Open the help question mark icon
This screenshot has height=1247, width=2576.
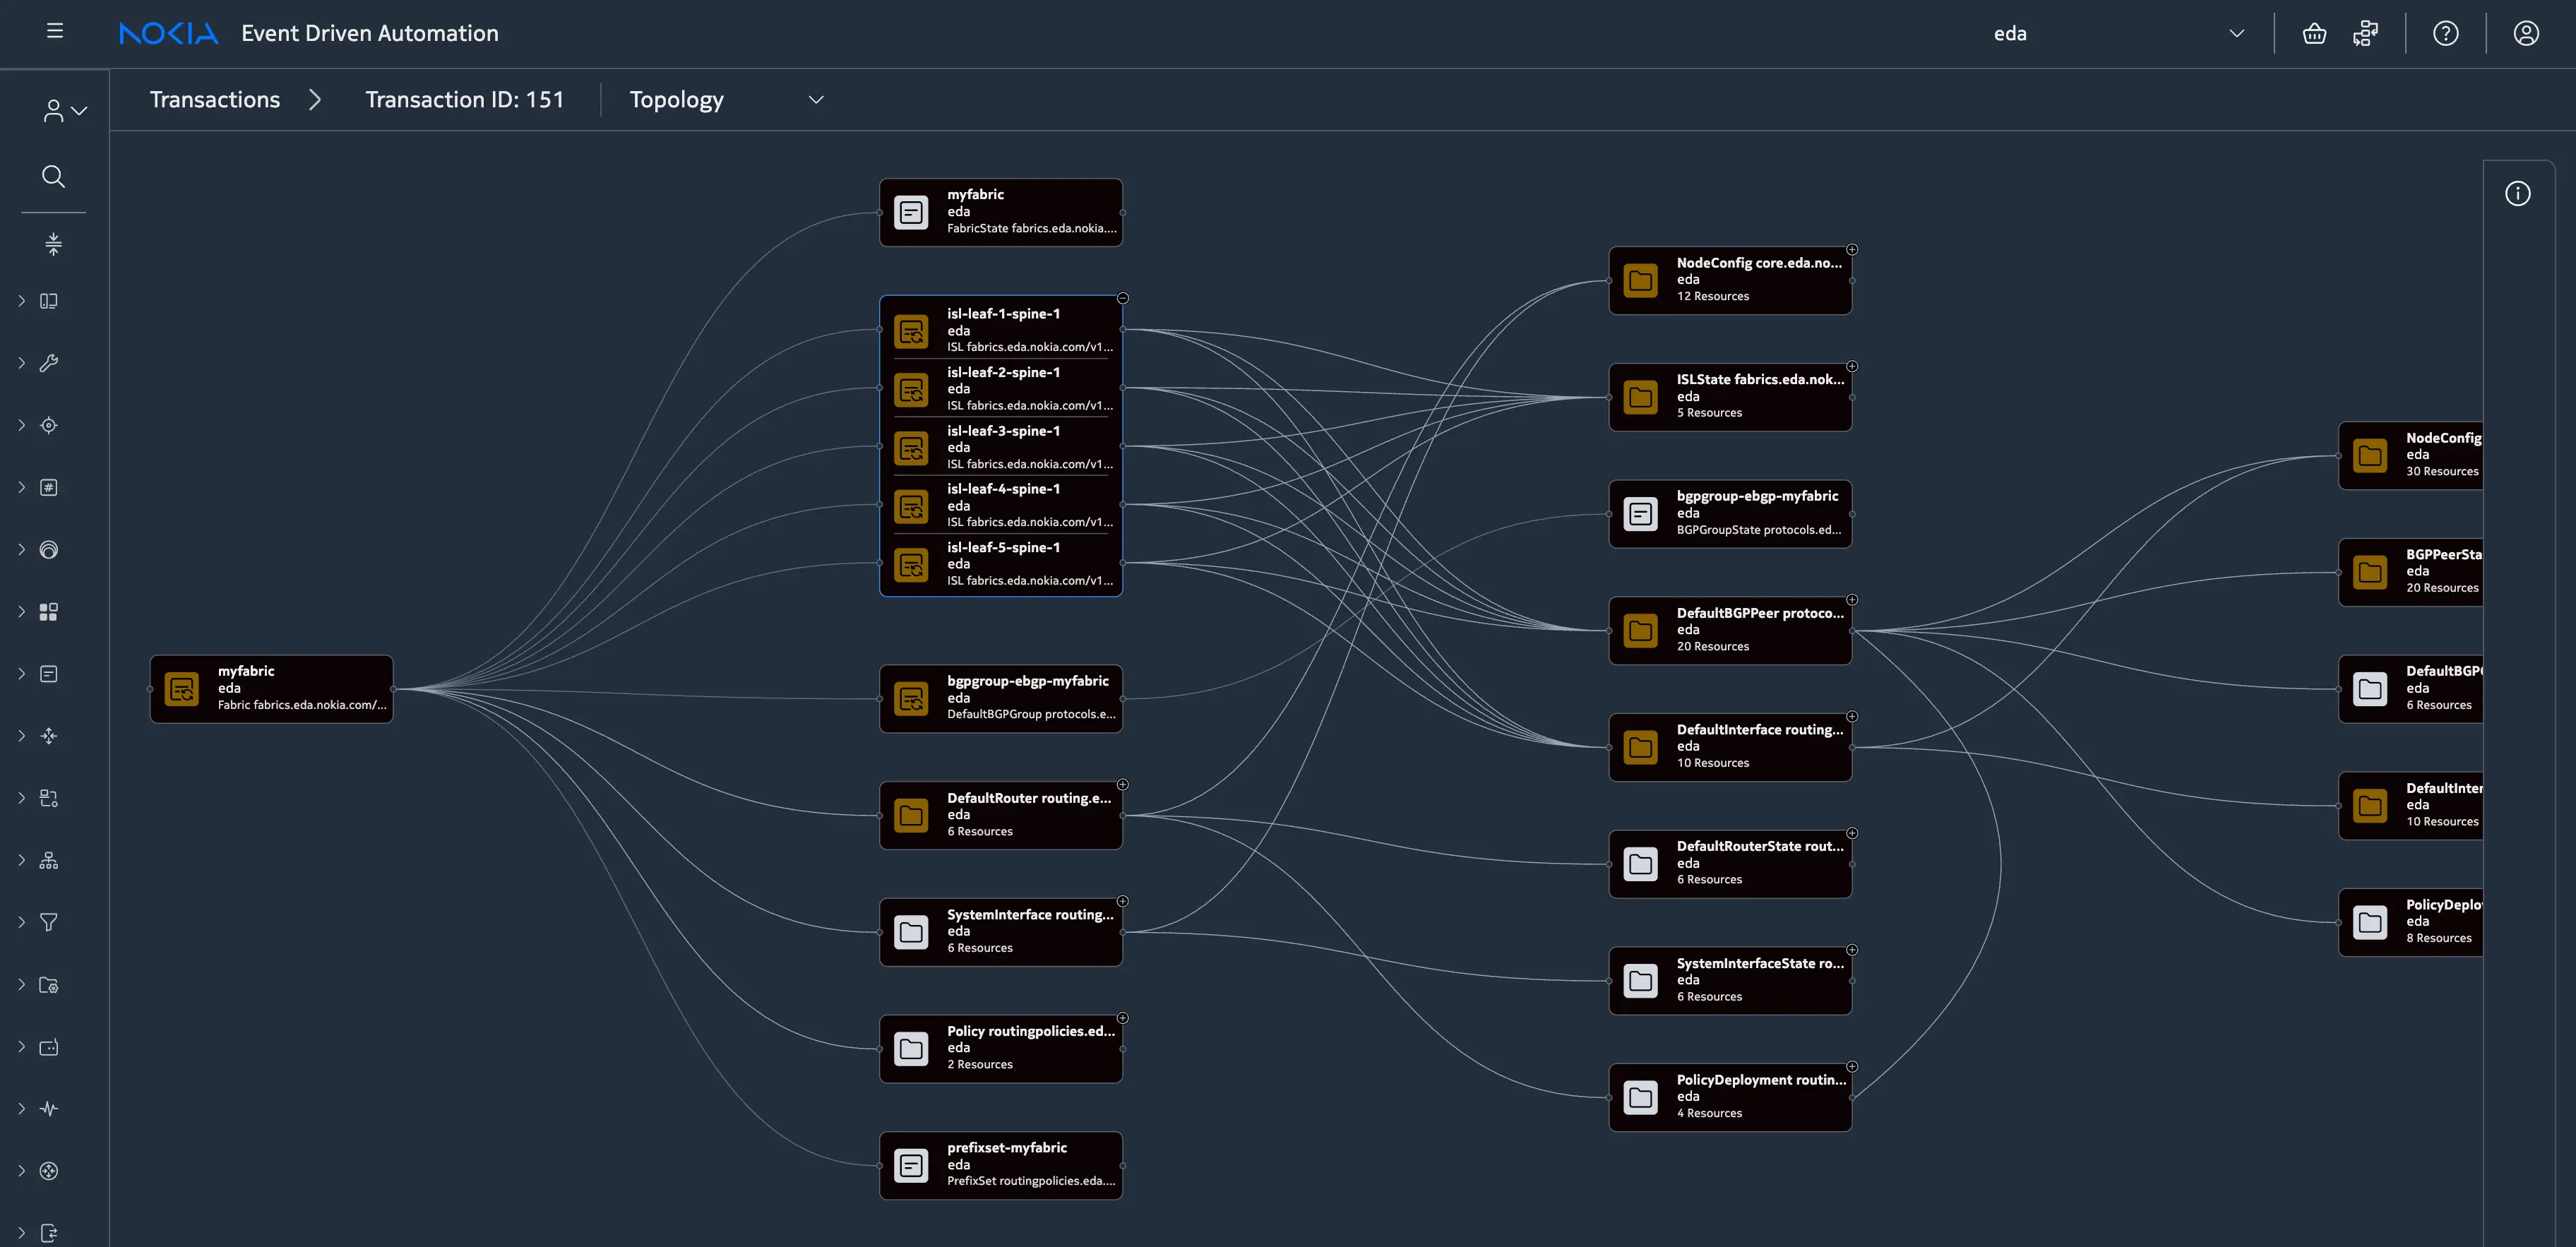[x=2446, y=34]
